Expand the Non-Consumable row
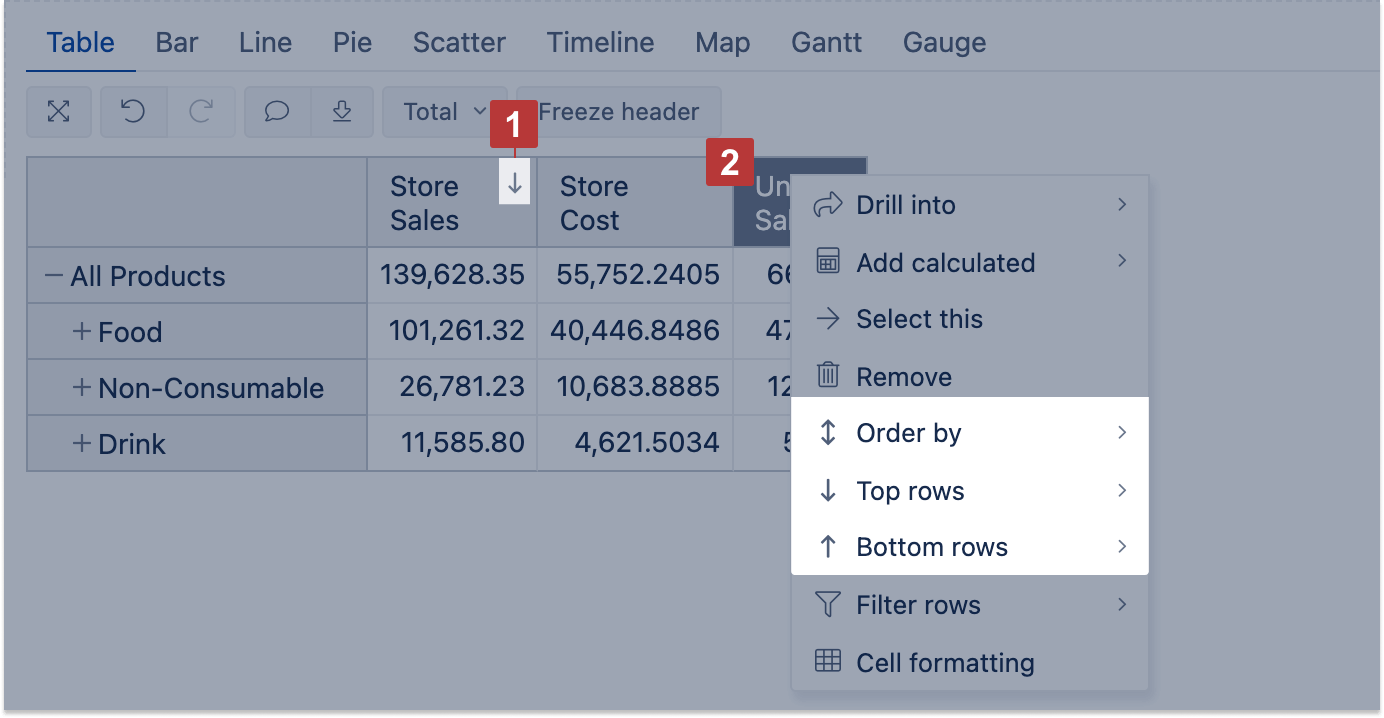 tap(82, 388)
